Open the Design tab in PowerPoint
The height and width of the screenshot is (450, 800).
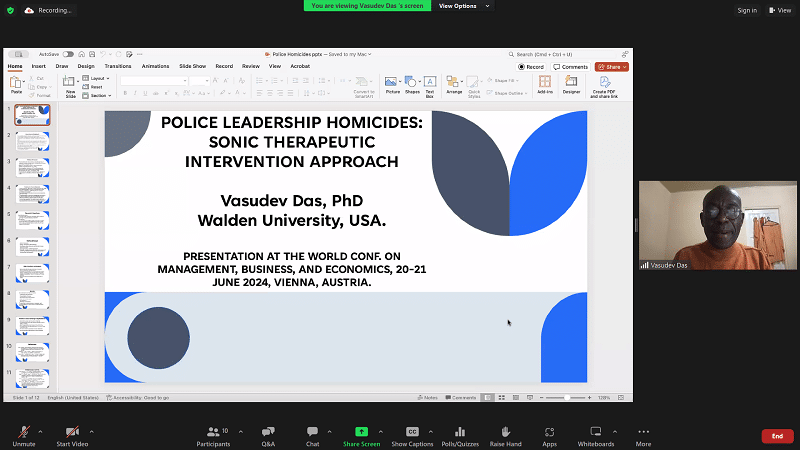tap(86, 66)
